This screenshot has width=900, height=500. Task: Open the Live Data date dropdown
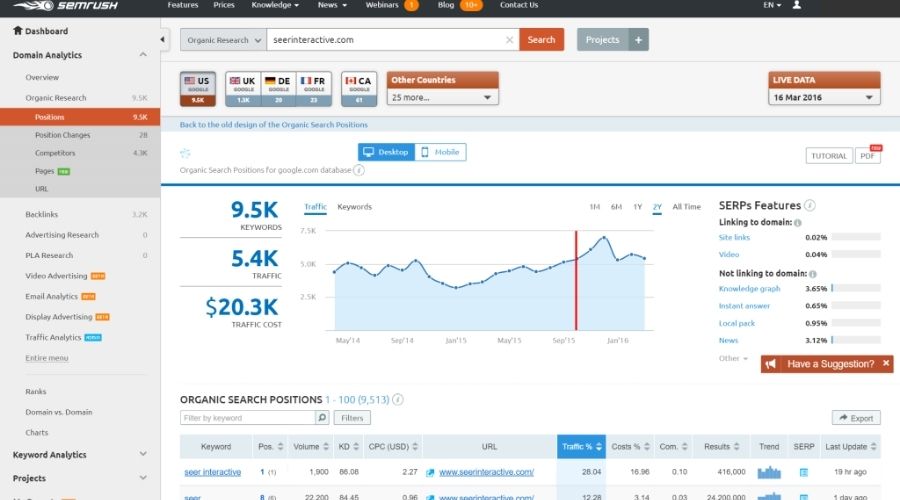[824, 98]
